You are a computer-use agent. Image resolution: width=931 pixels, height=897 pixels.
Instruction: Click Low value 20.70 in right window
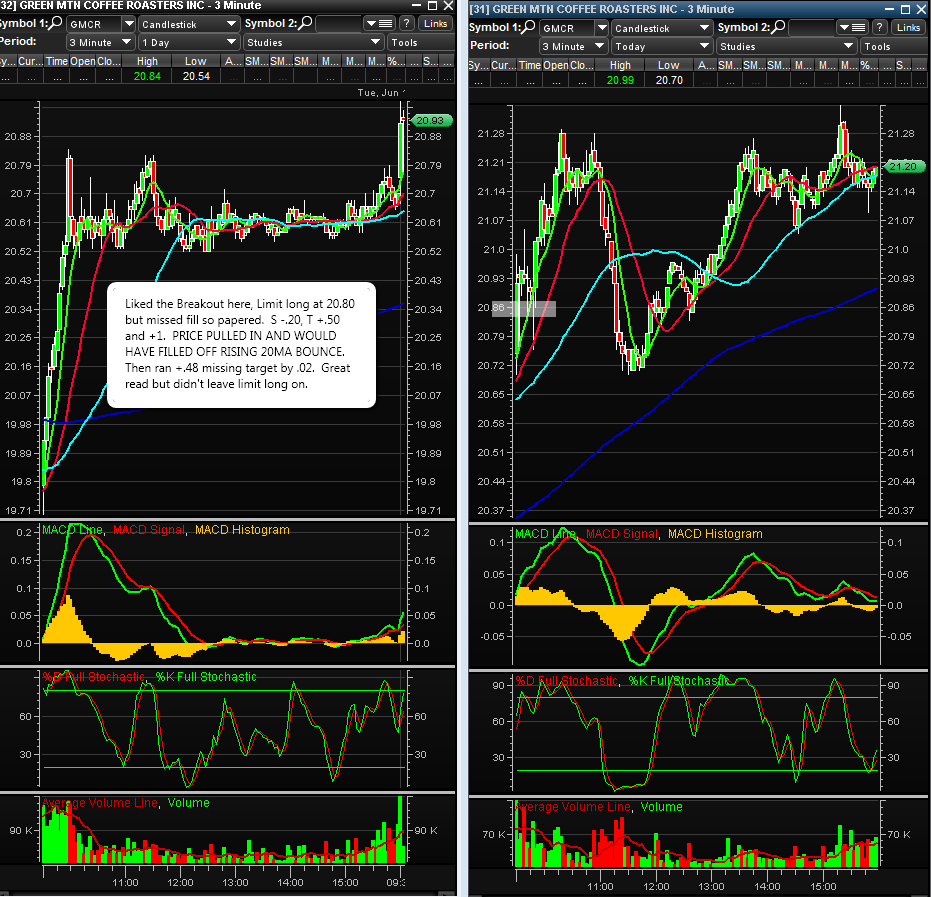(669, 80)
